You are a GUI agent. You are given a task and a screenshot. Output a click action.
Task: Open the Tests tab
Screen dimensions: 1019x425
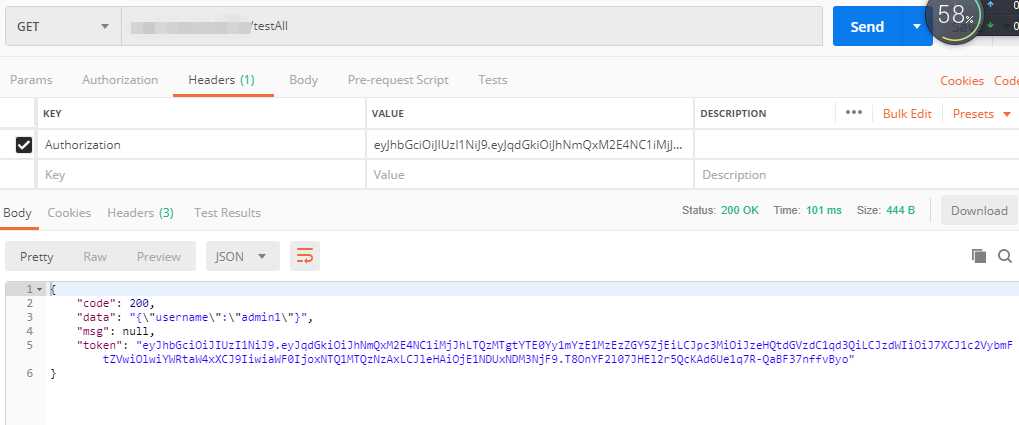pyautogui.click(x=493, y=80)
